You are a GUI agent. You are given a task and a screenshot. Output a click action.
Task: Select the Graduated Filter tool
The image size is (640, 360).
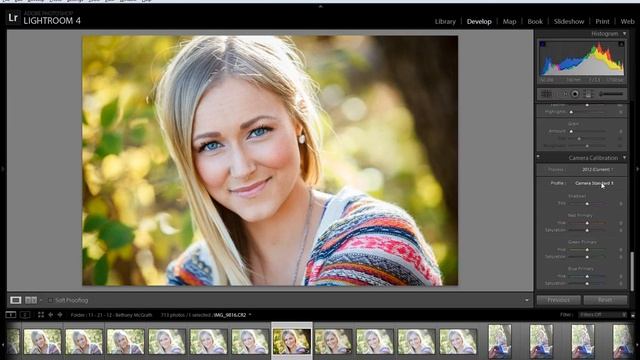pyautogui.click(x=588, y=94)
